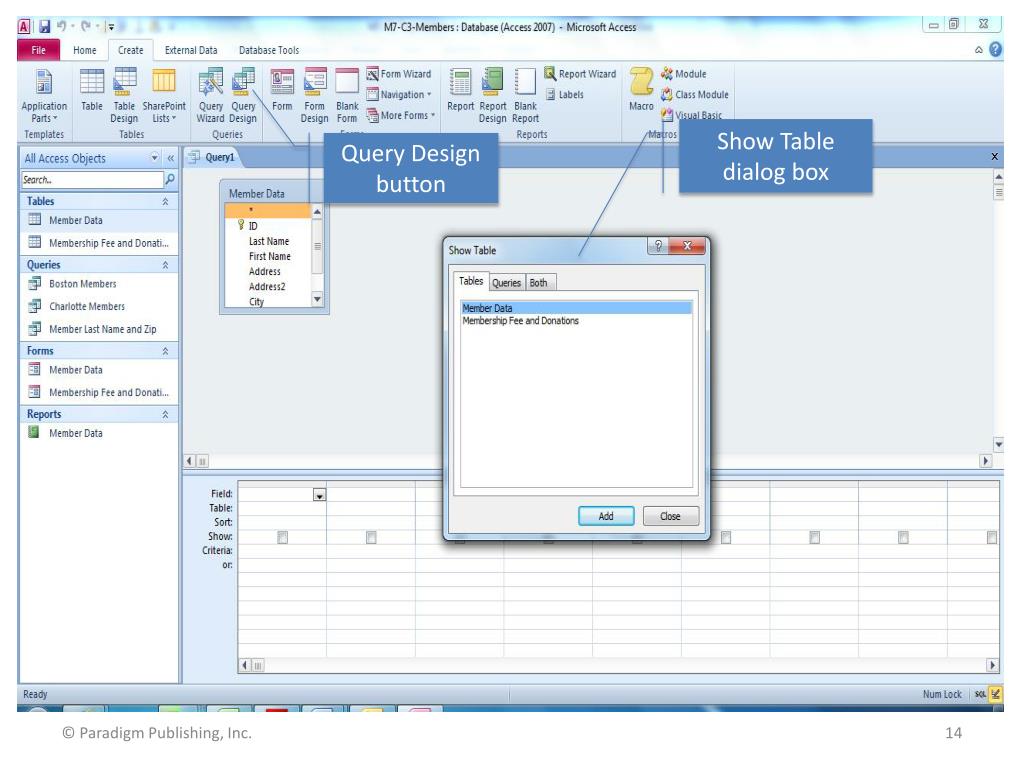This screenshot has height=768, width=1024.
Task: Select Member Data in Show Table list
Action: 576,308
